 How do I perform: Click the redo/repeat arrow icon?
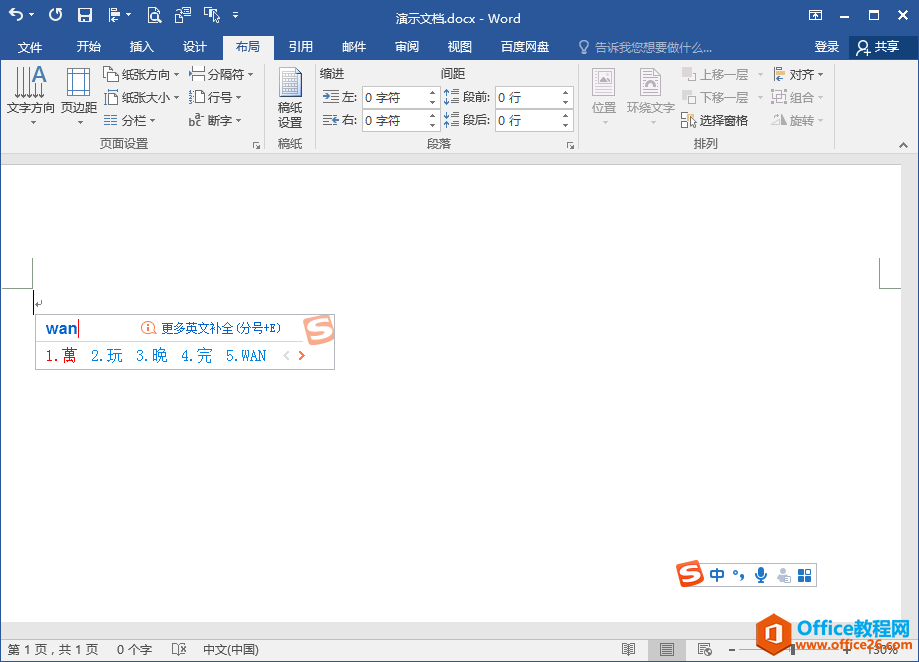coord(55,15)
